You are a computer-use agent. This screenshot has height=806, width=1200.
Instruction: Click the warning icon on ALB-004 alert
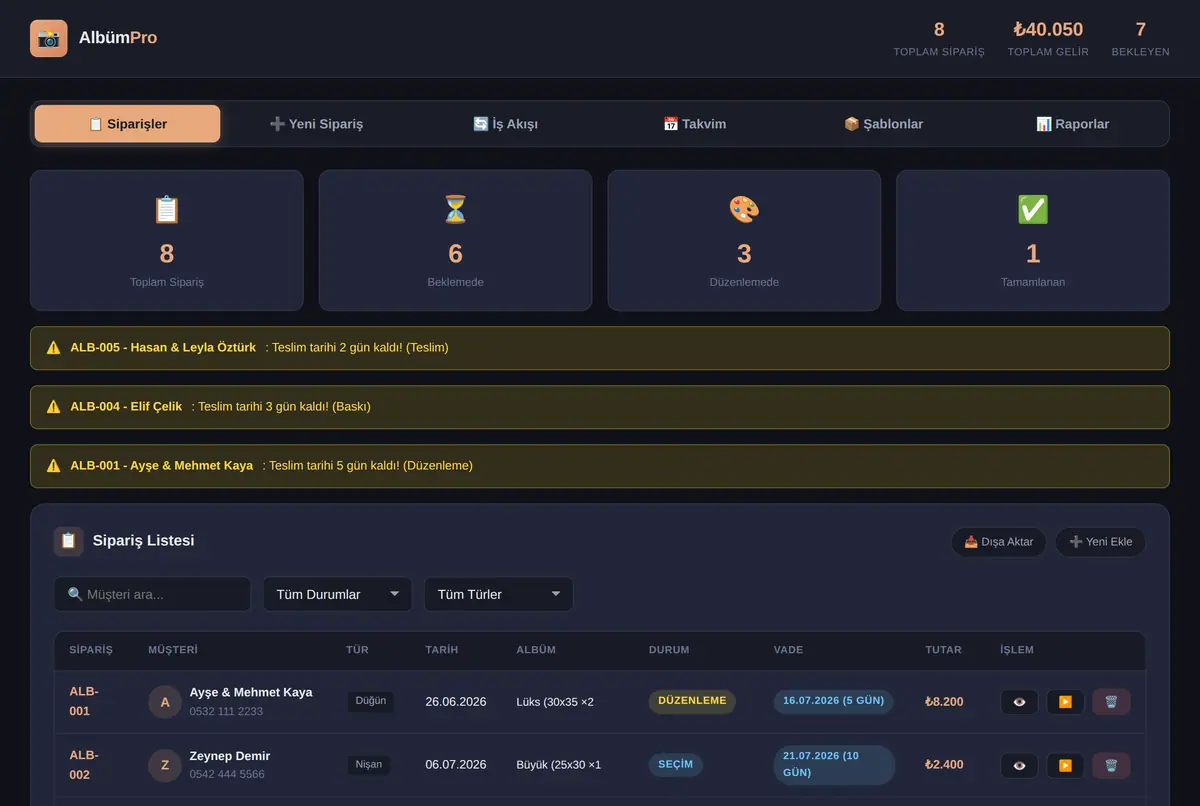(54, 407)
